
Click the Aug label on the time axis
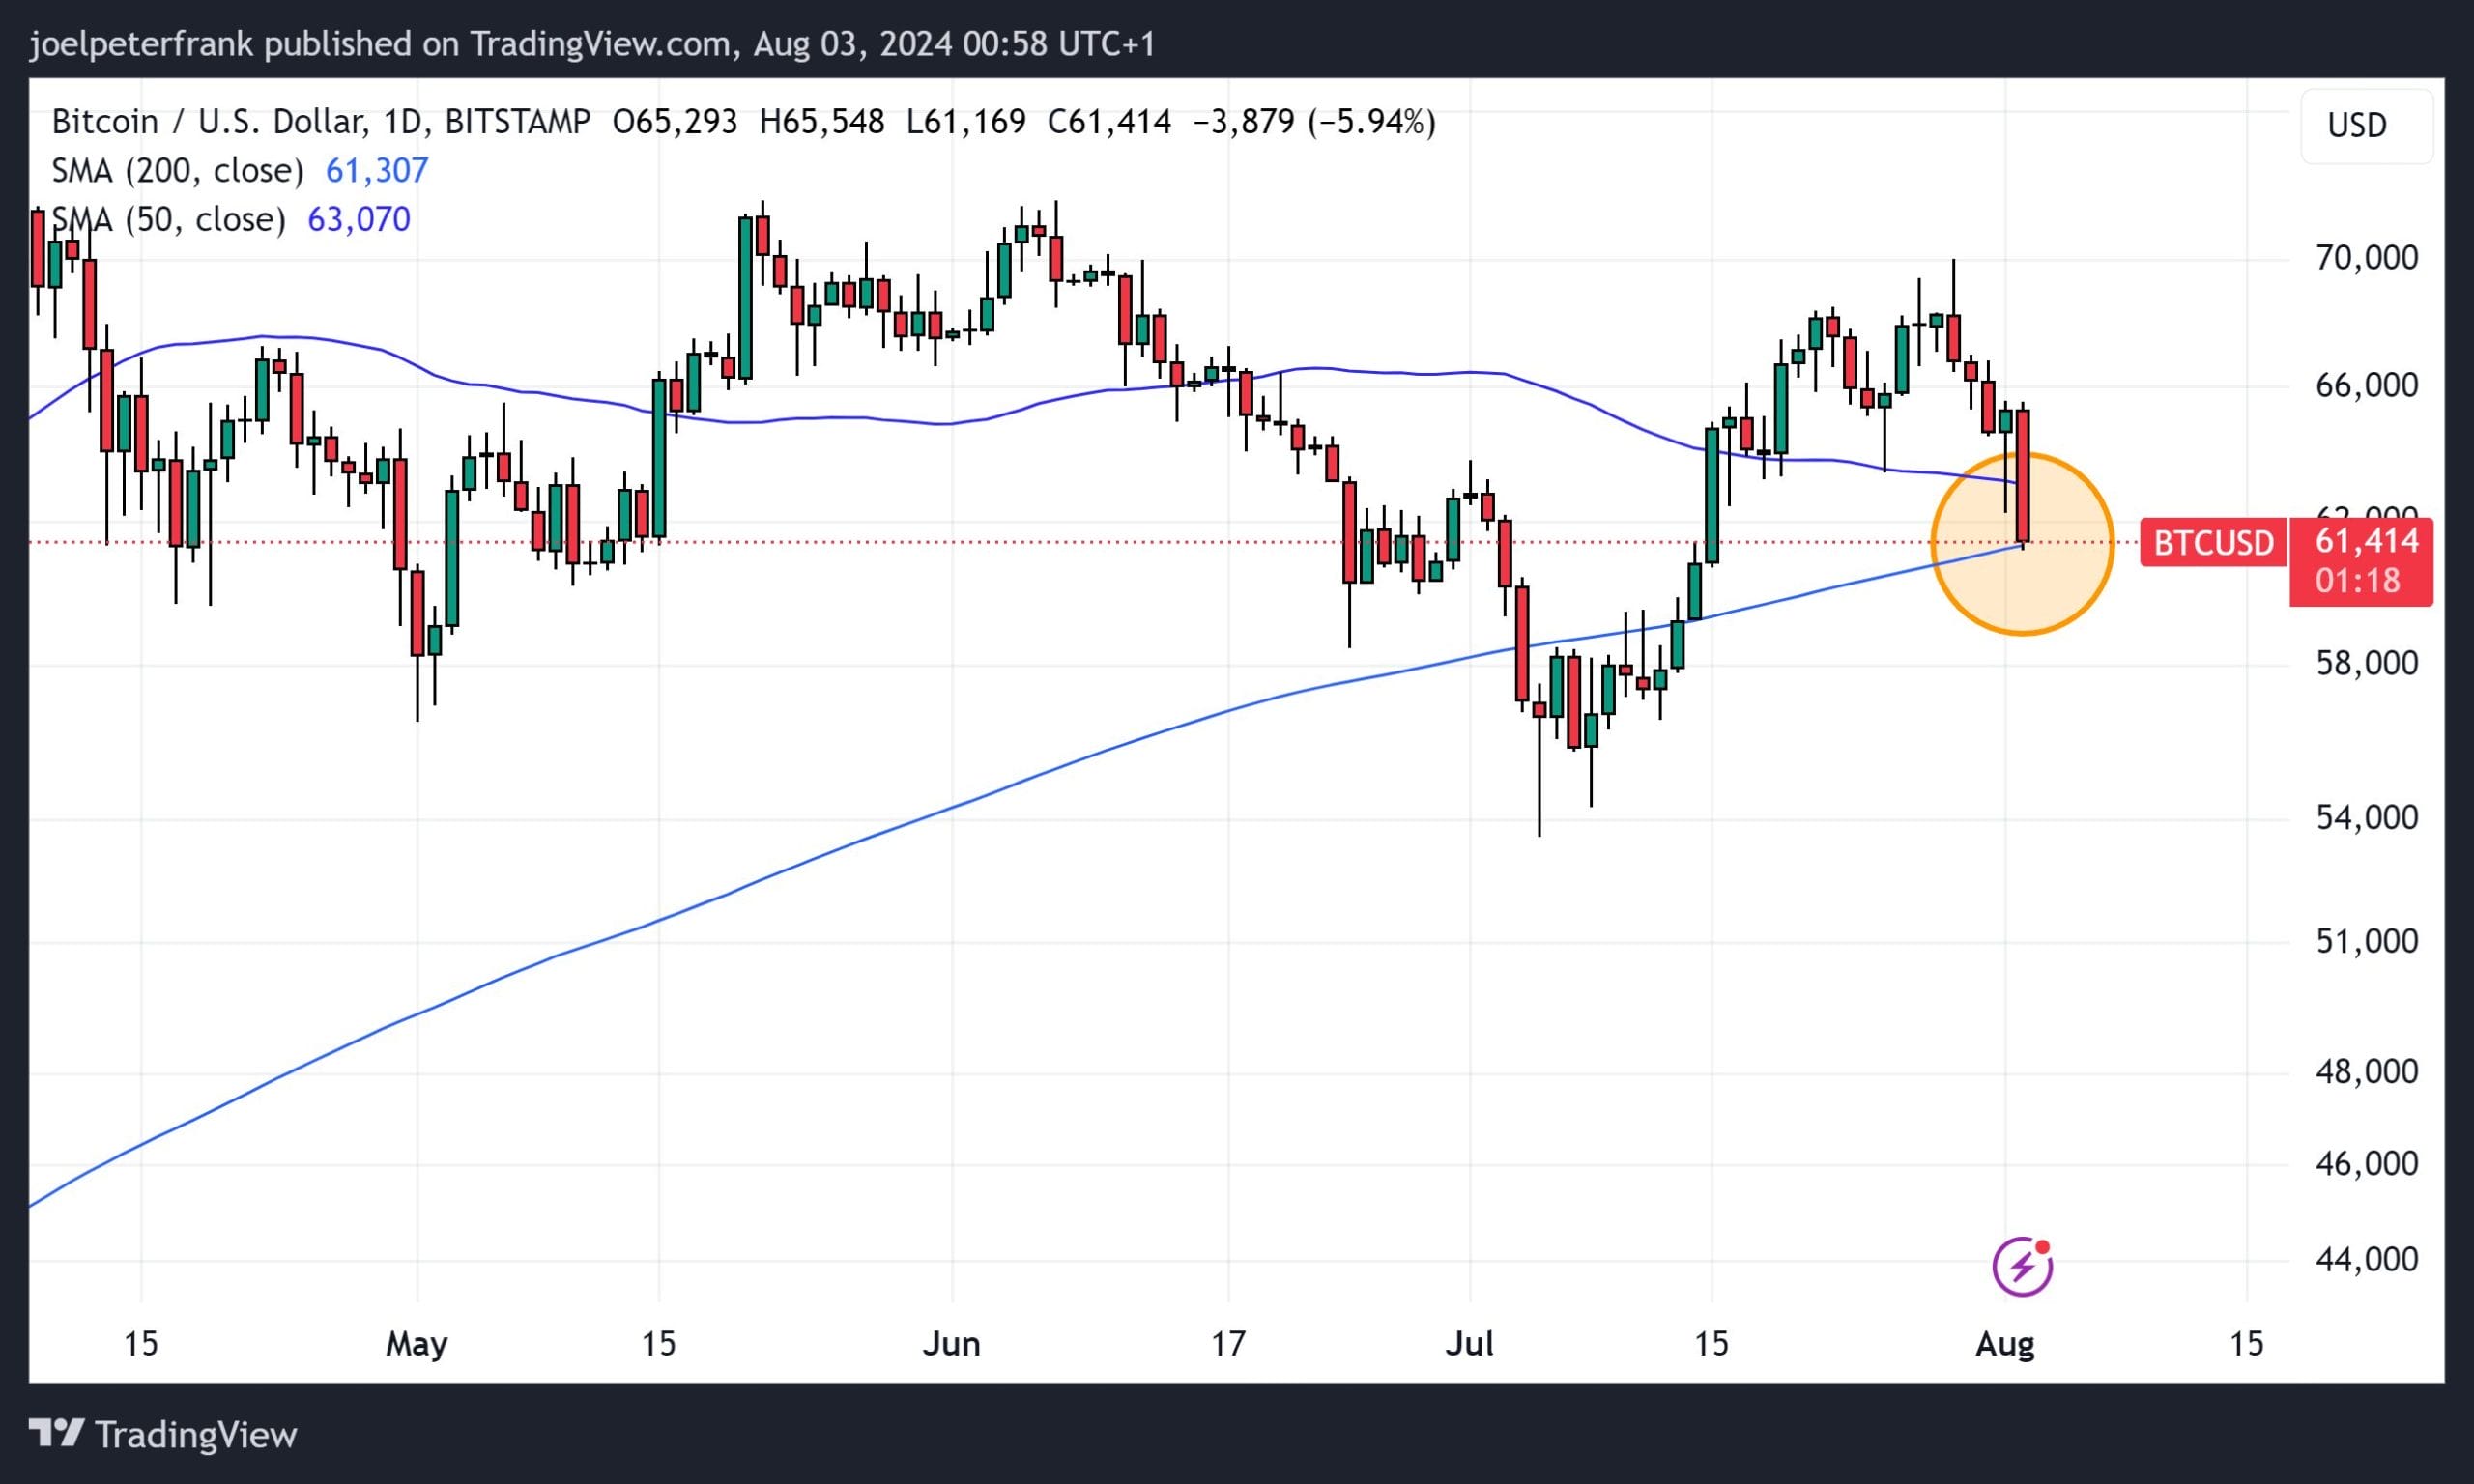2006,1345
